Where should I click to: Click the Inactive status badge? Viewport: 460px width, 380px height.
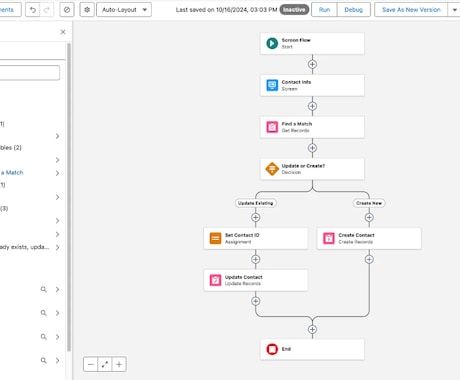[294, 10]
